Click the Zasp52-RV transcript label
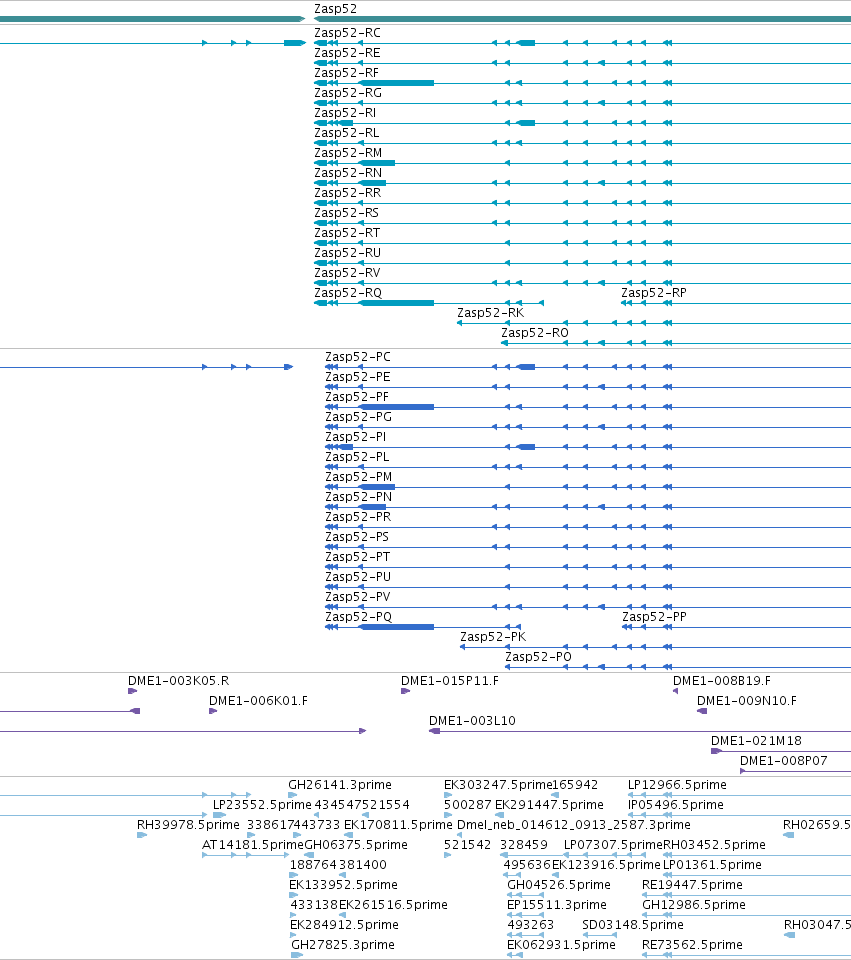 347,273
